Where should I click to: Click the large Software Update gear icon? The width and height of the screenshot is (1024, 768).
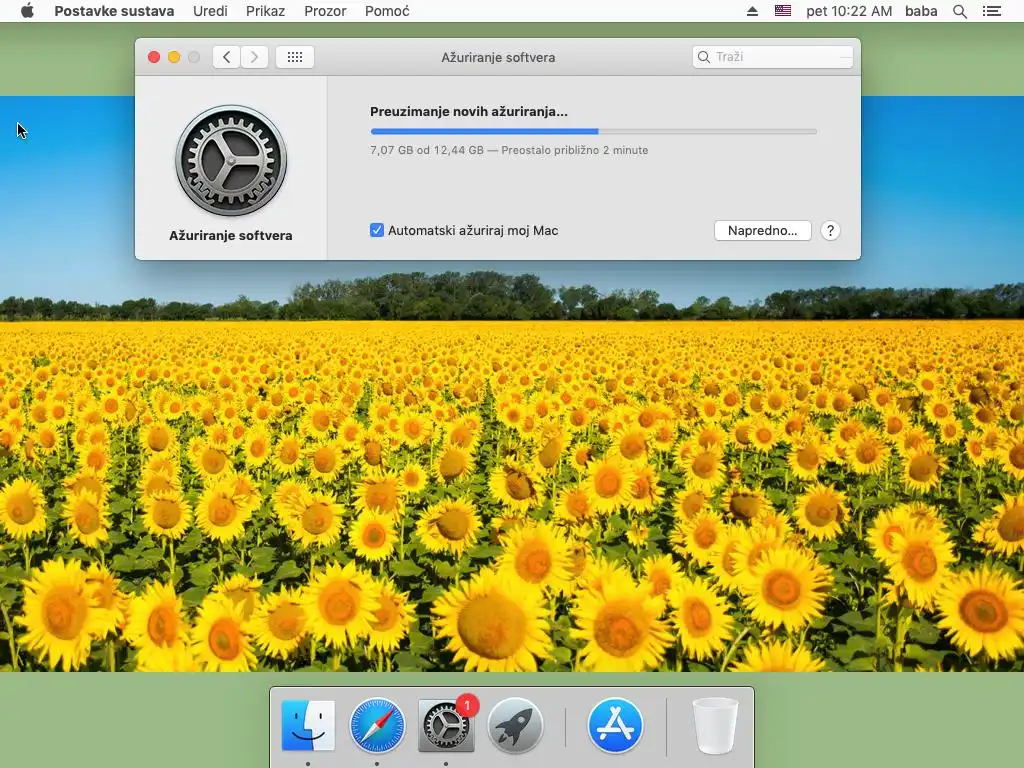click(x=231, y=160)
